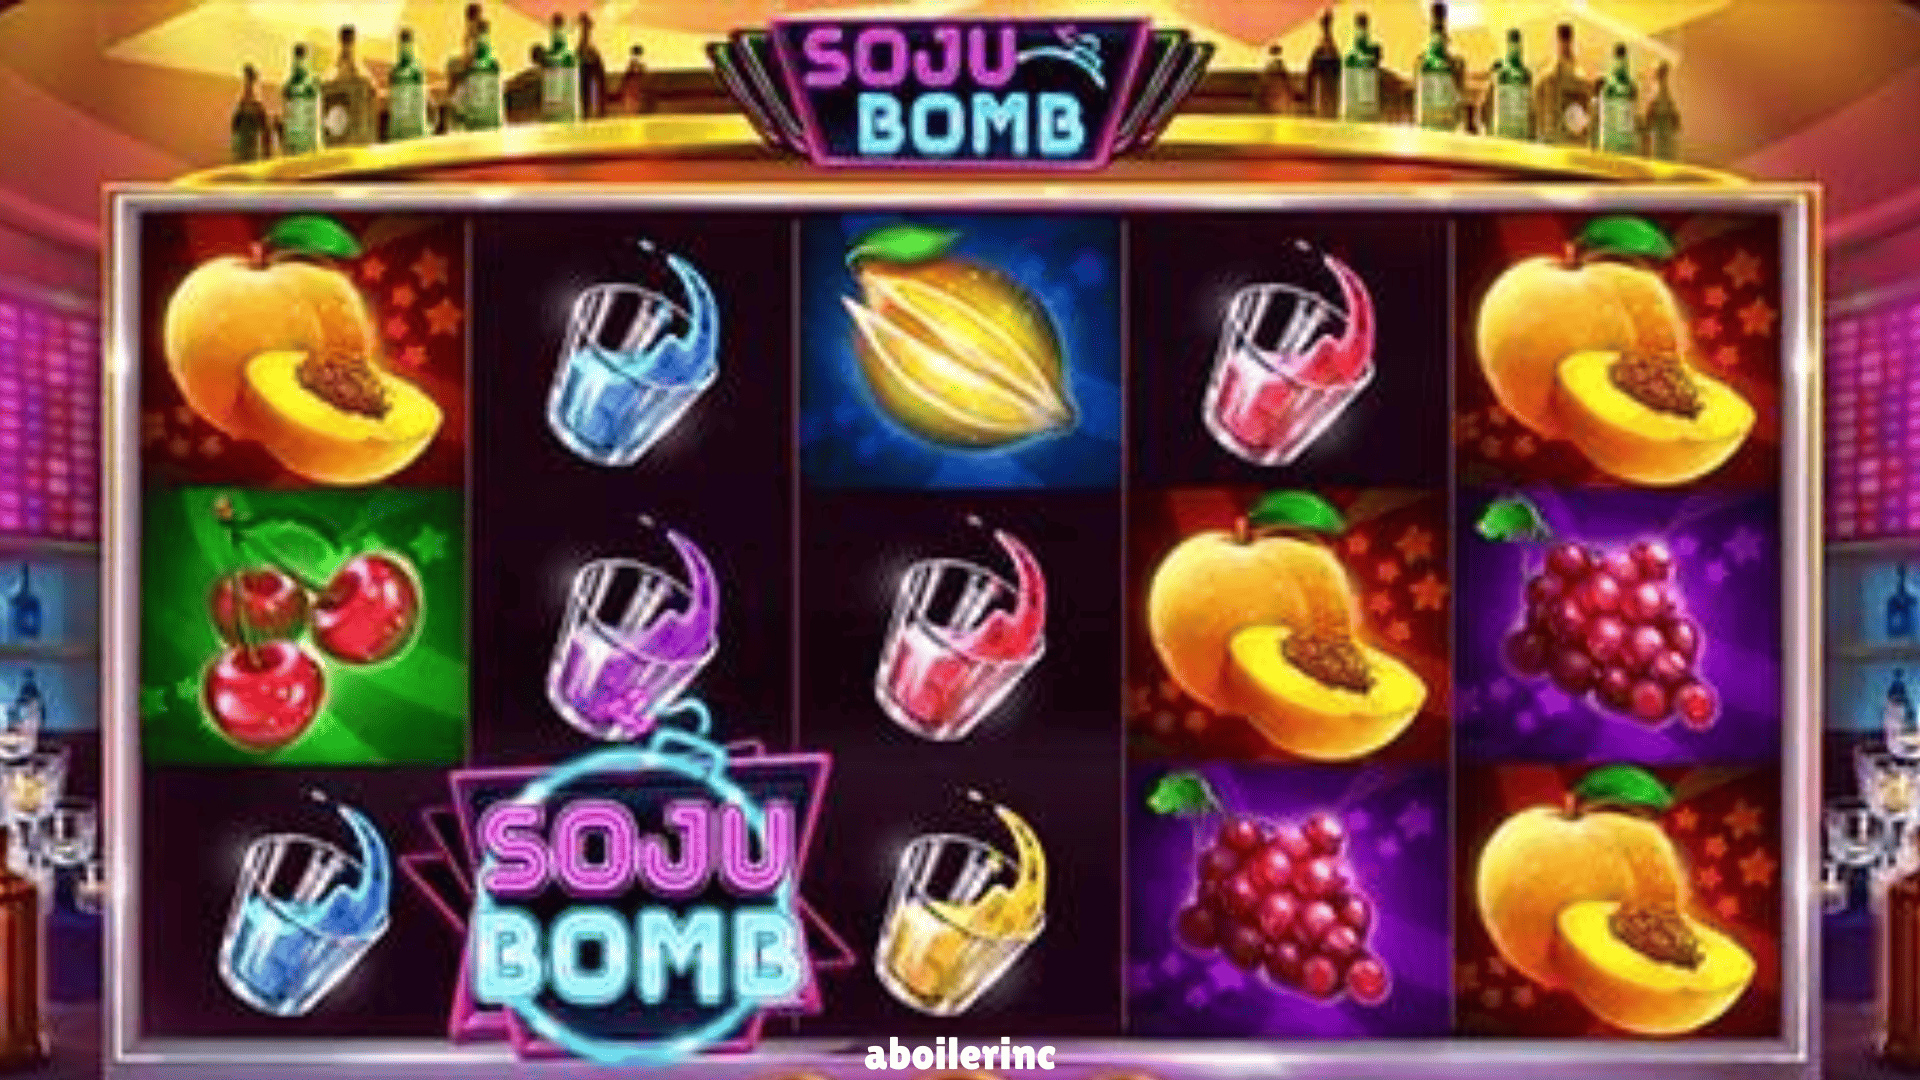The image size is (1920, 1080).
Task: Select the blue soju glass in the top row
Action: [633, 353]
